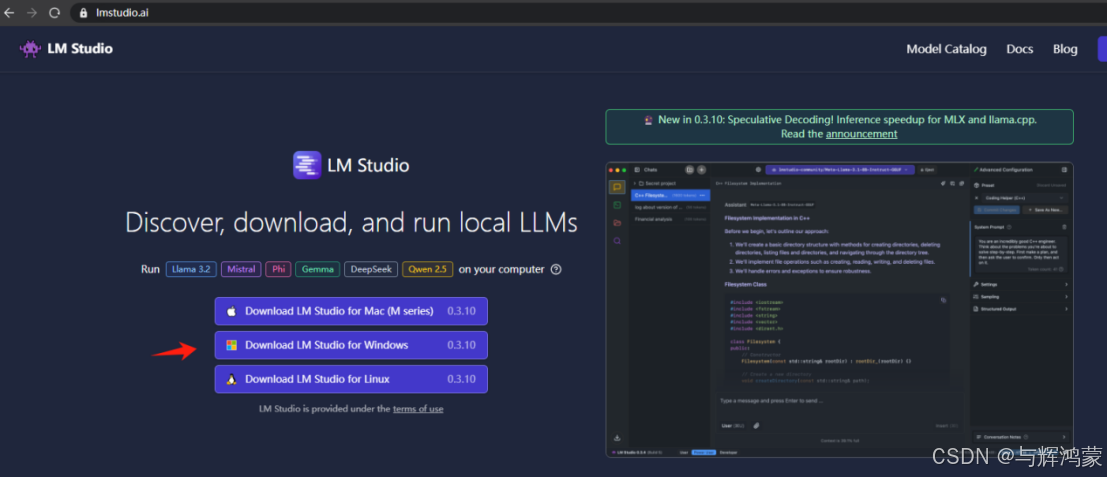Screen dimensions: 1107x477
Task: Click the "on your computer" text
Action: pyautogui.click(x=501, y=269)
